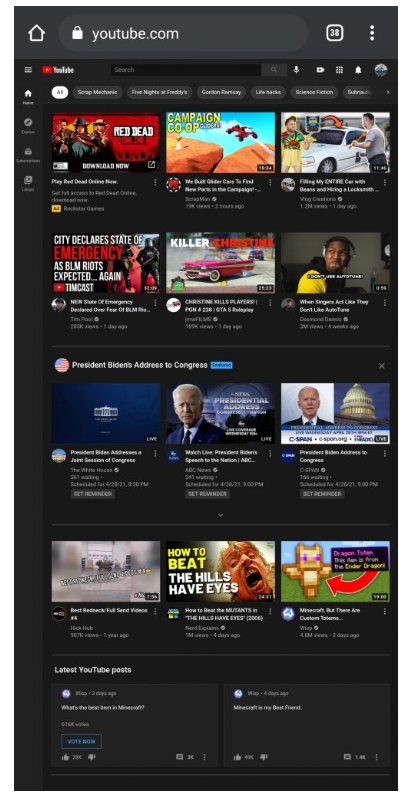Click the ScrapMan channel avatar
The height and width of the screenshot is (809, 411).
[173, 185]
